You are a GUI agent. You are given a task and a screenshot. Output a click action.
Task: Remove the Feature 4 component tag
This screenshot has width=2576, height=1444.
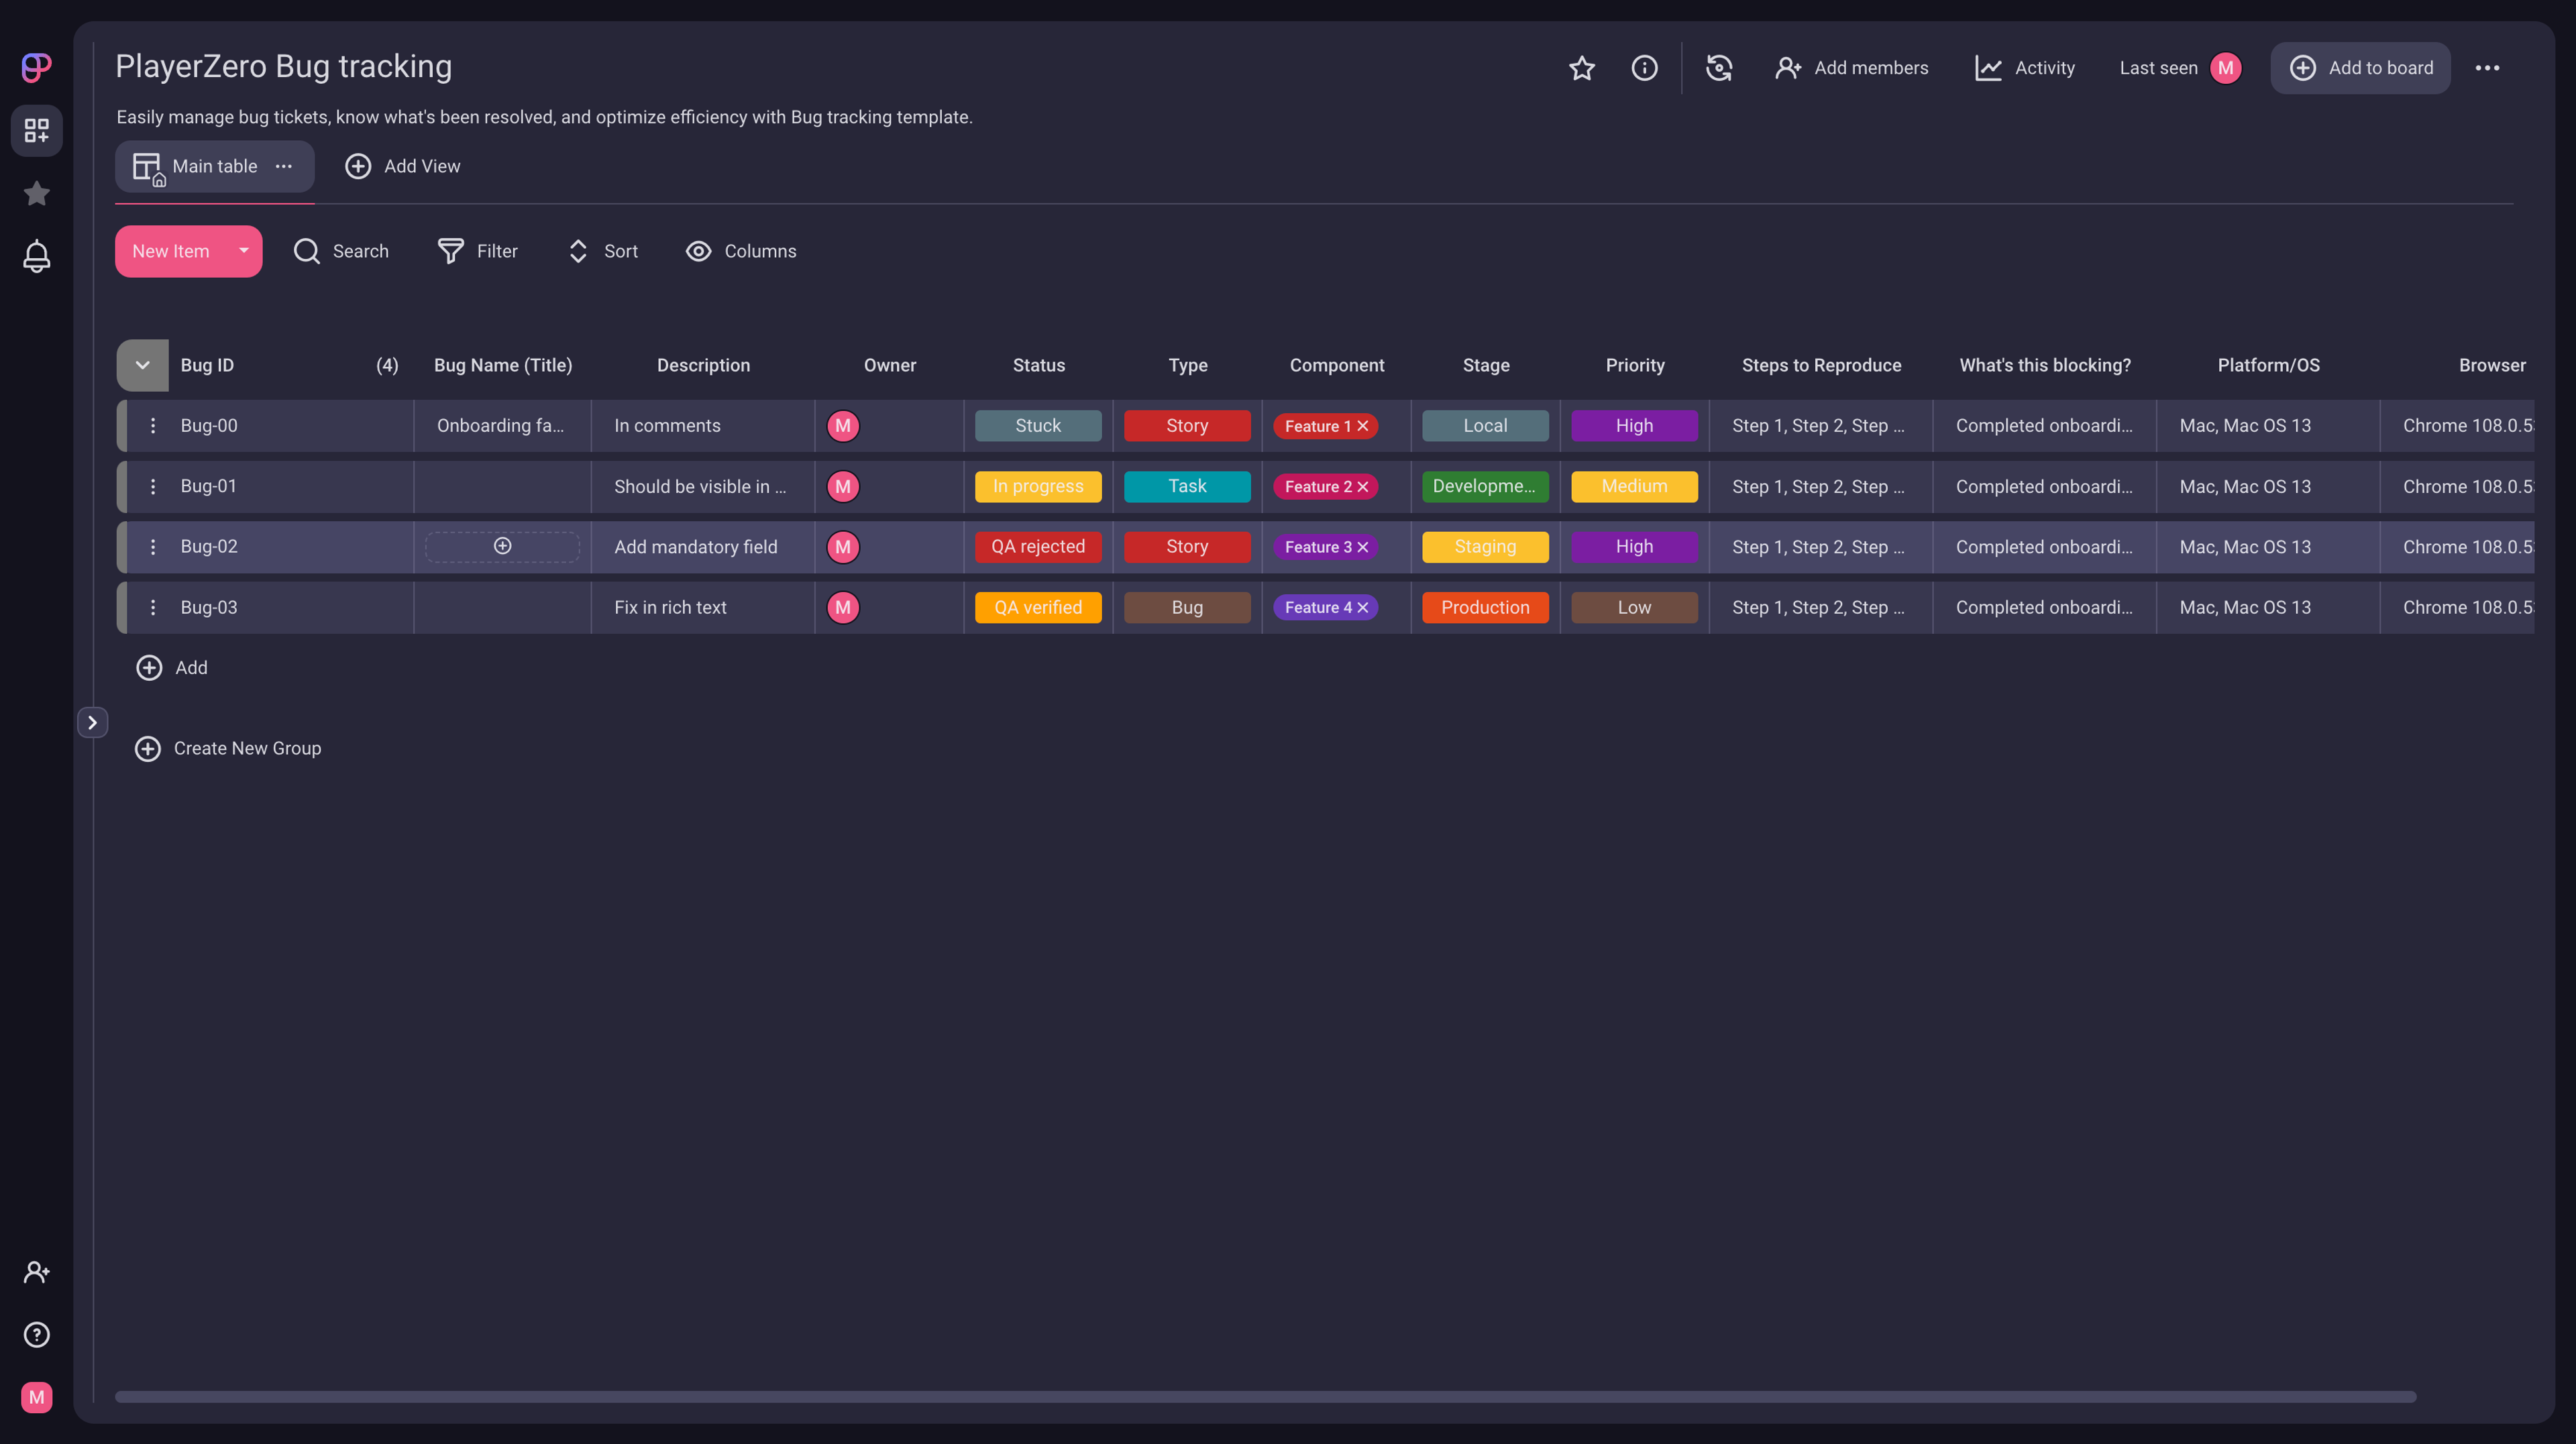click(x=1363, y=608)
